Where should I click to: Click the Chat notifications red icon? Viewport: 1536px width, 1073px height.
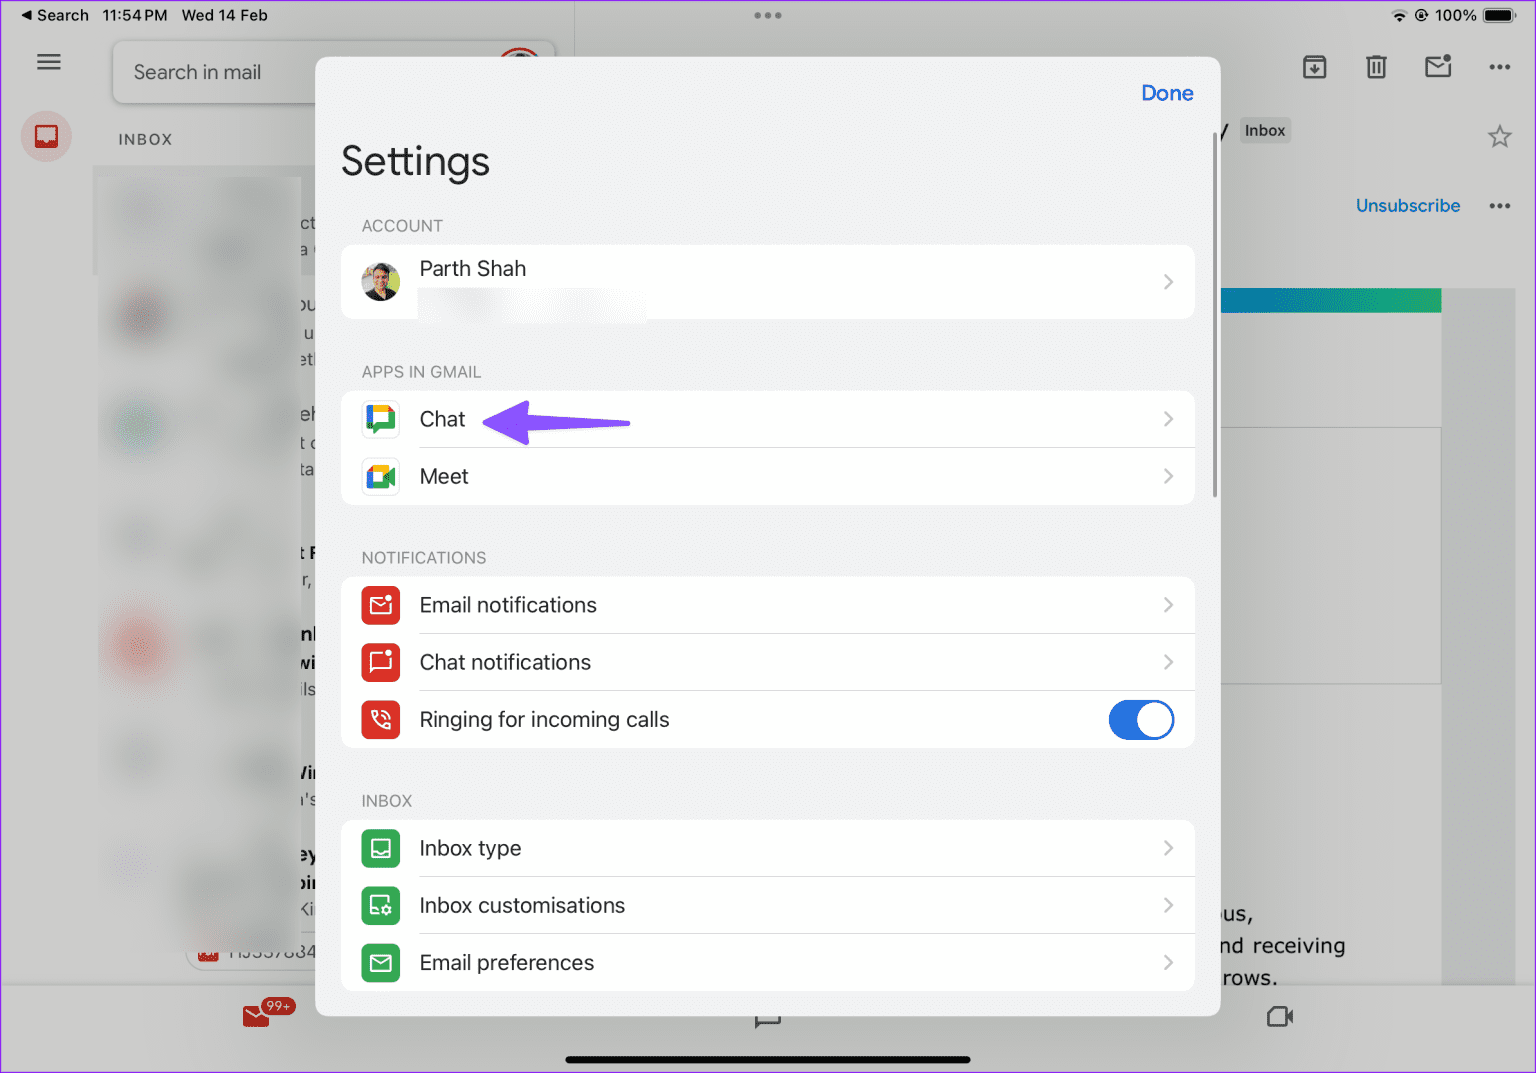(381, 662)
